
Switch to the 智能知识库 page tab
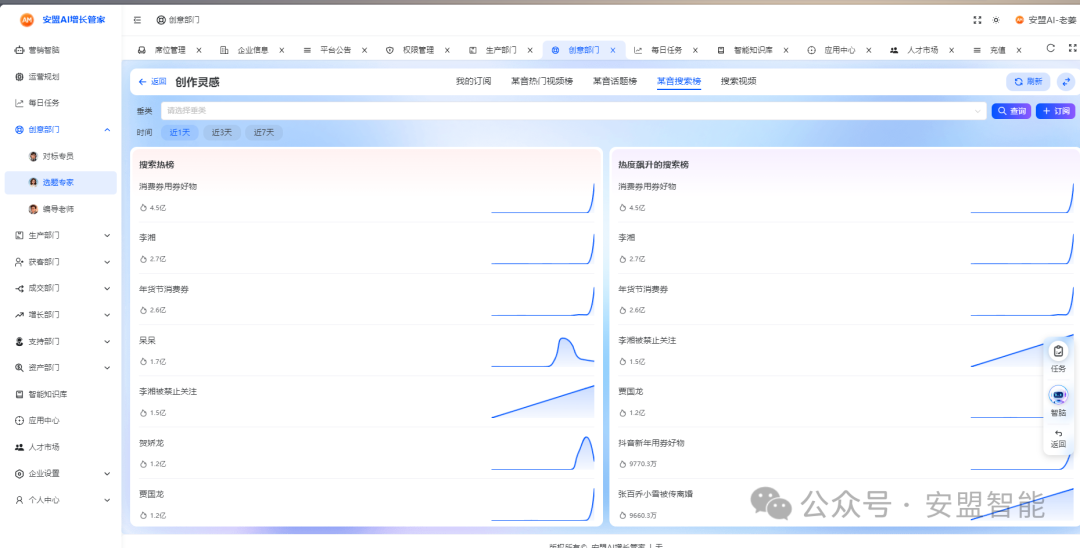pyautogui.click(x=753, y=50)
